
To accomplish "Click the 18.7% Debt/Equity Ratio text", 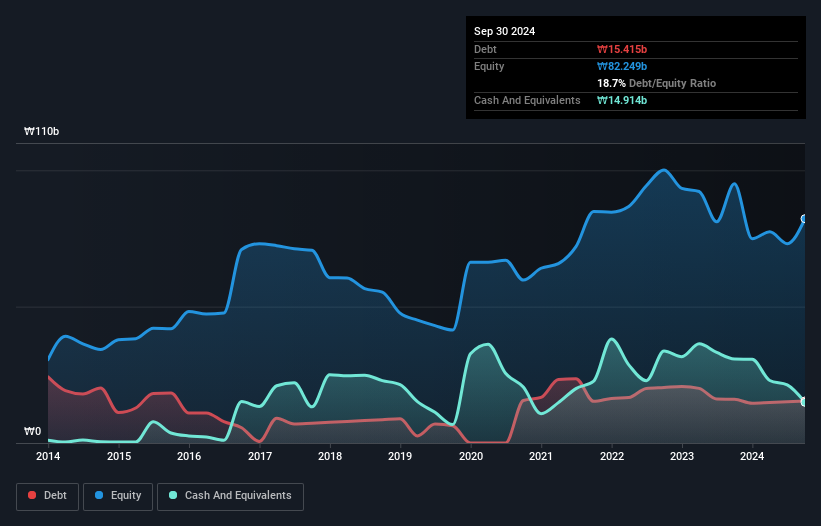I will point(657,83).
